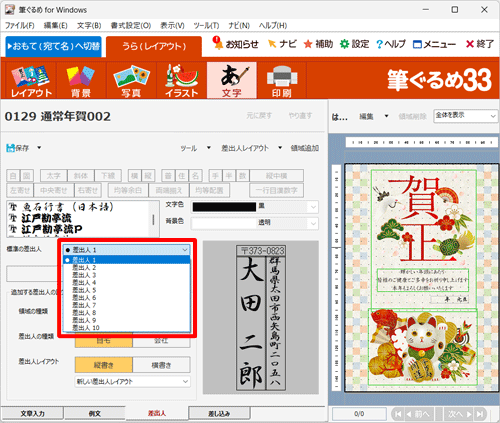The image size is (500, 423).
Task: Toggle 太字 bold formatting
Action: coord(53,176)
